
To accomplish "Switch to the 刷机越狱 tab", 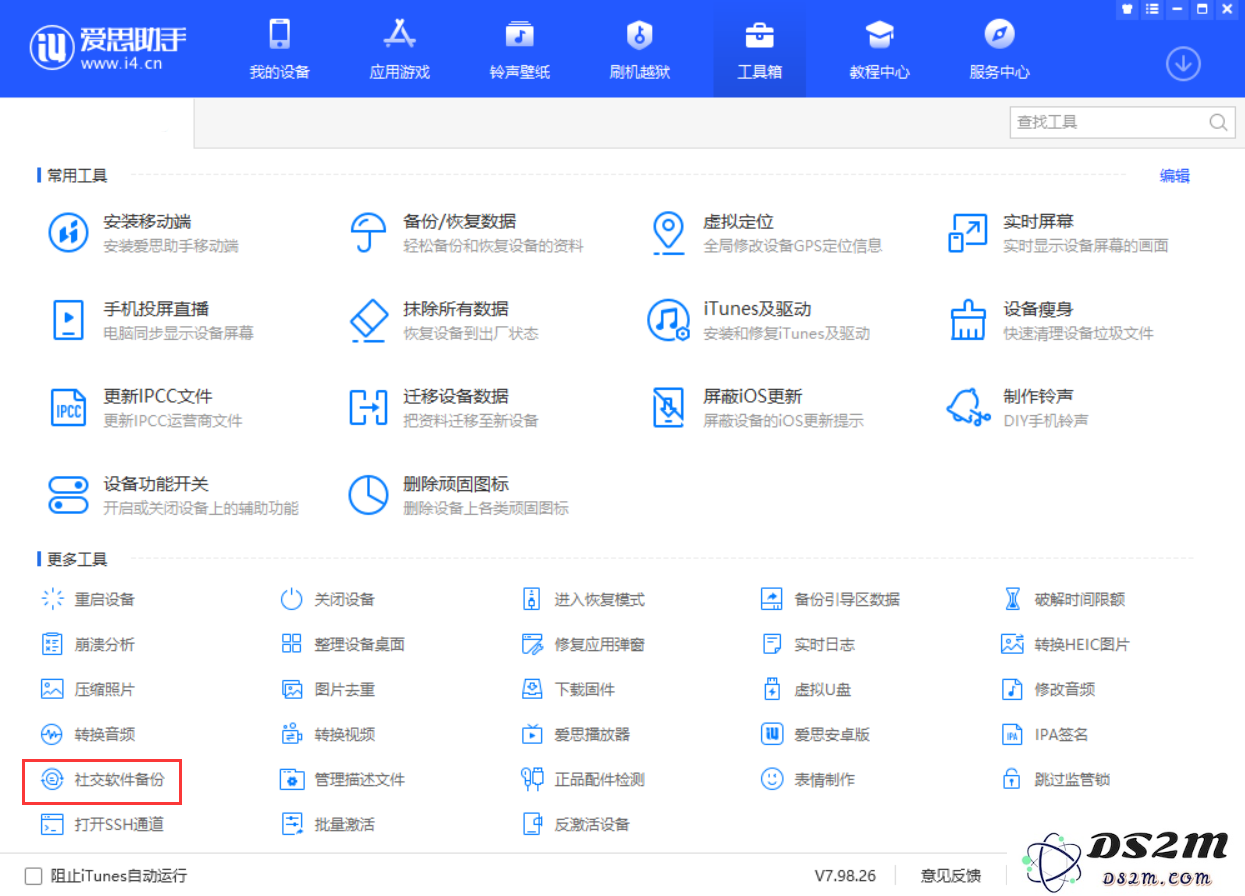I will point(640,49).
